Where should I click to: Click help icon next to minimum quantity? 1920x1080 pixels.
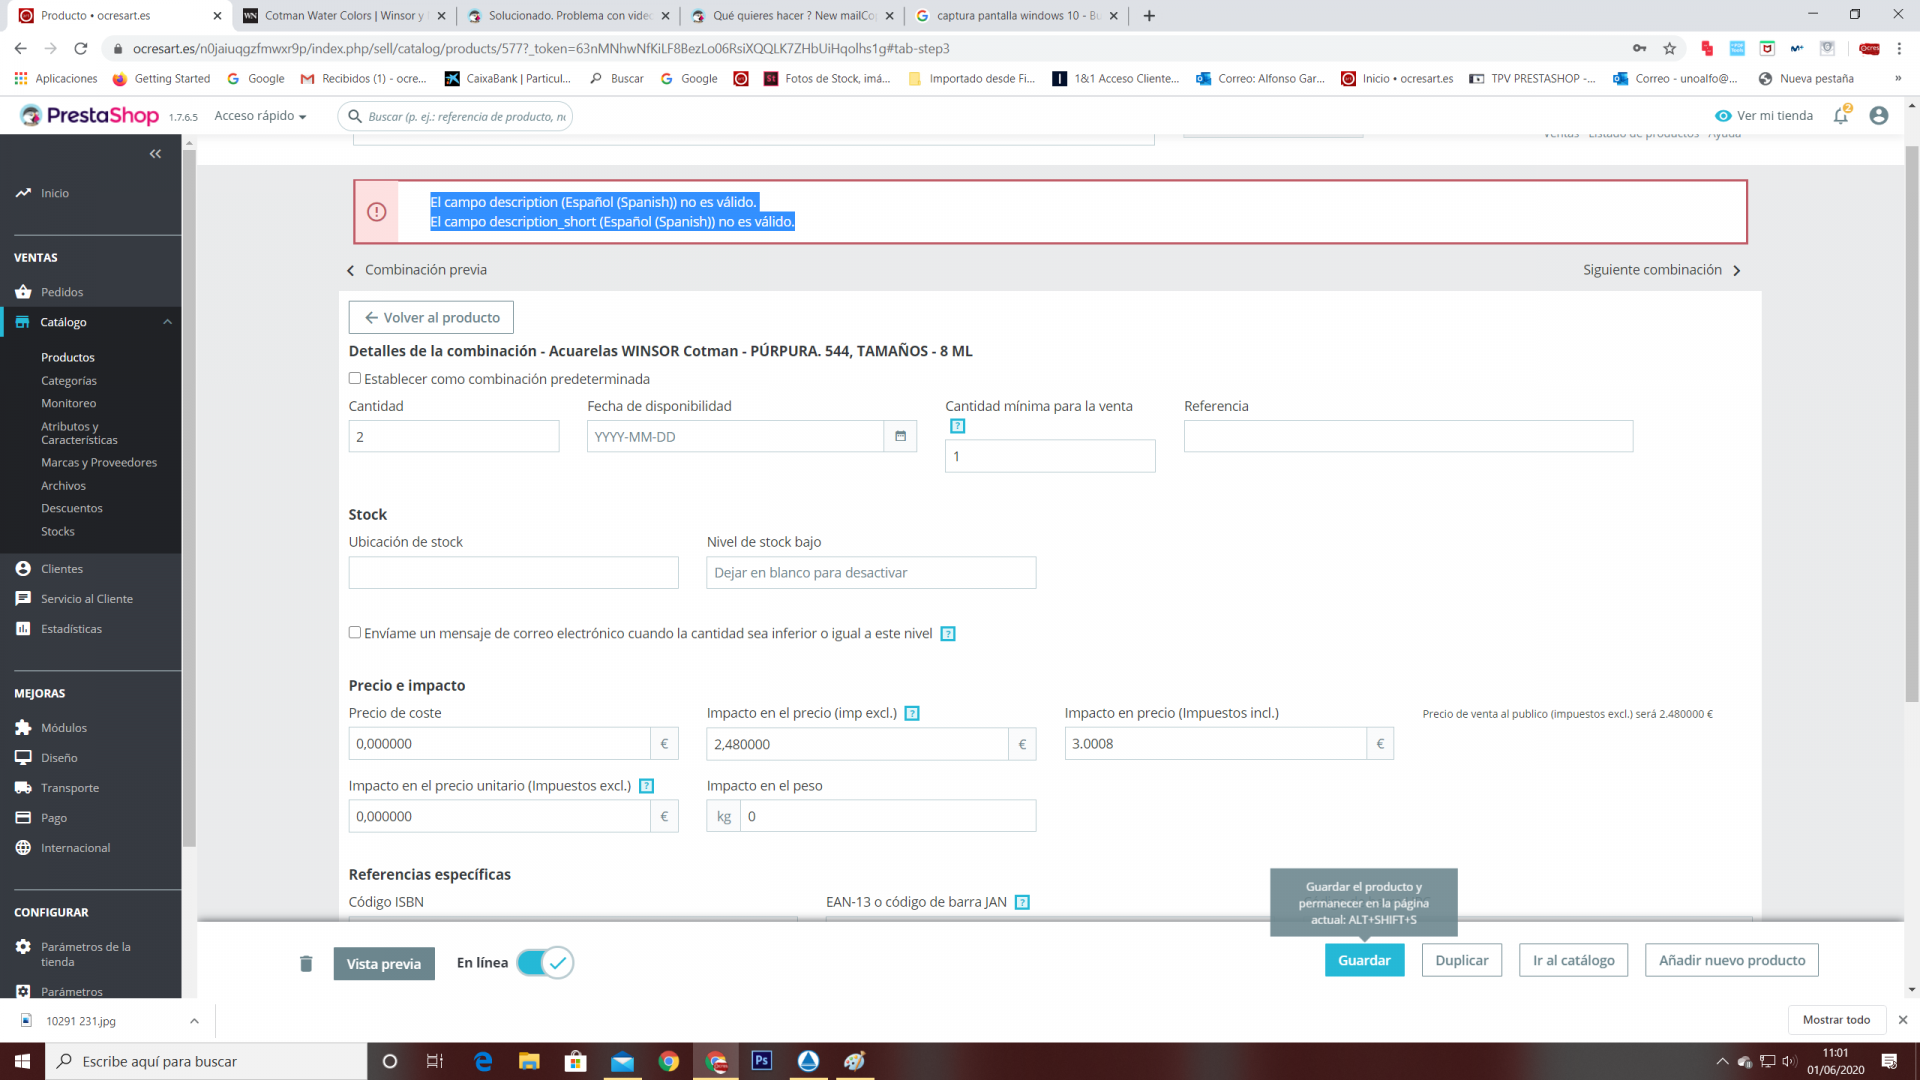point(957,426)
